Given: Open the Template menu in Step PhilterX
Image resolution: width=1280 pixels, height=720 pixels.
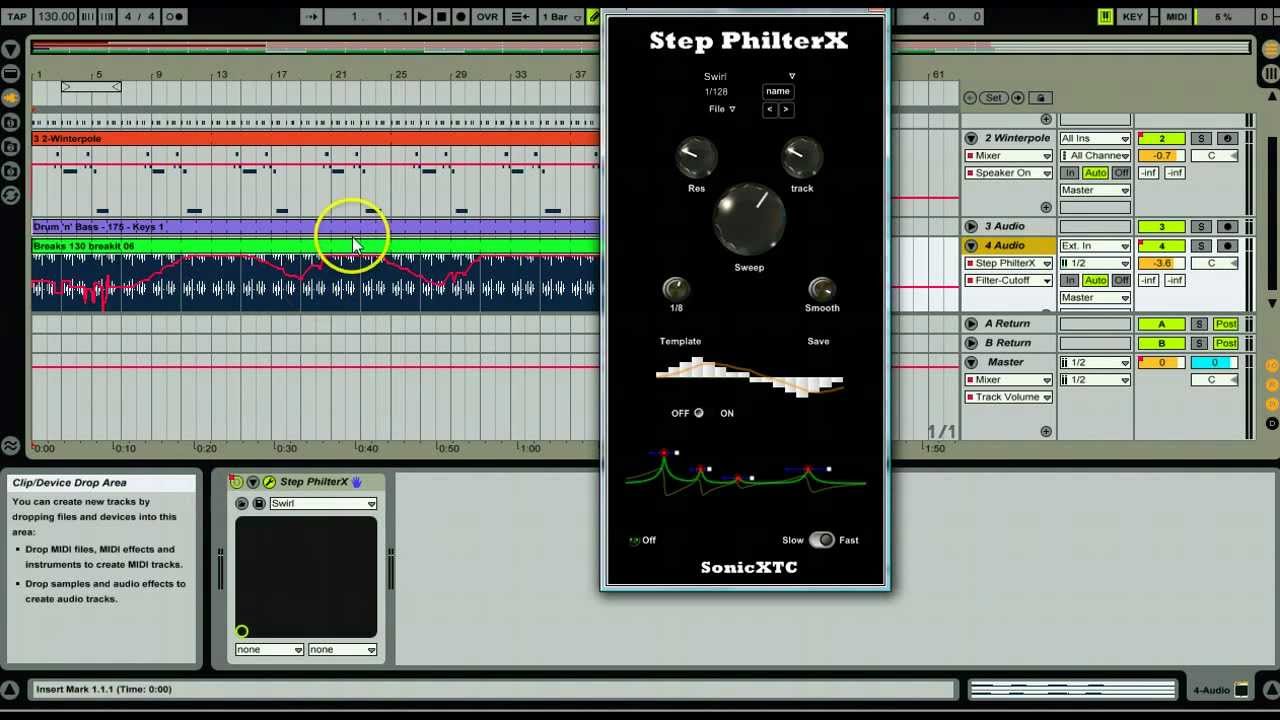Looking at the screenshot, I should 680,341.
